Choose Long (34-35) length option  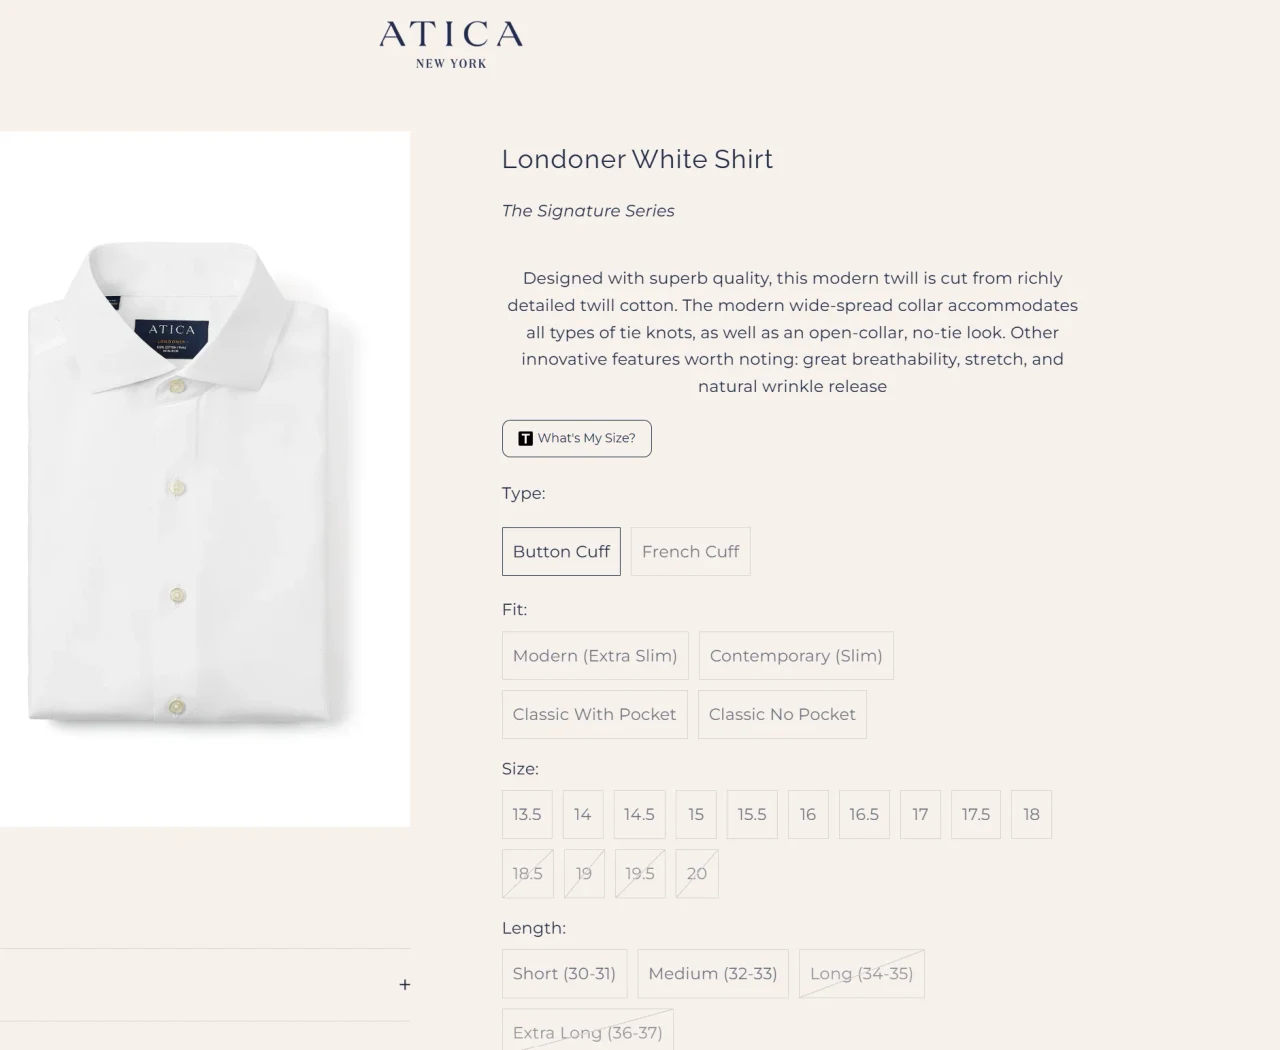pos(862,973)
